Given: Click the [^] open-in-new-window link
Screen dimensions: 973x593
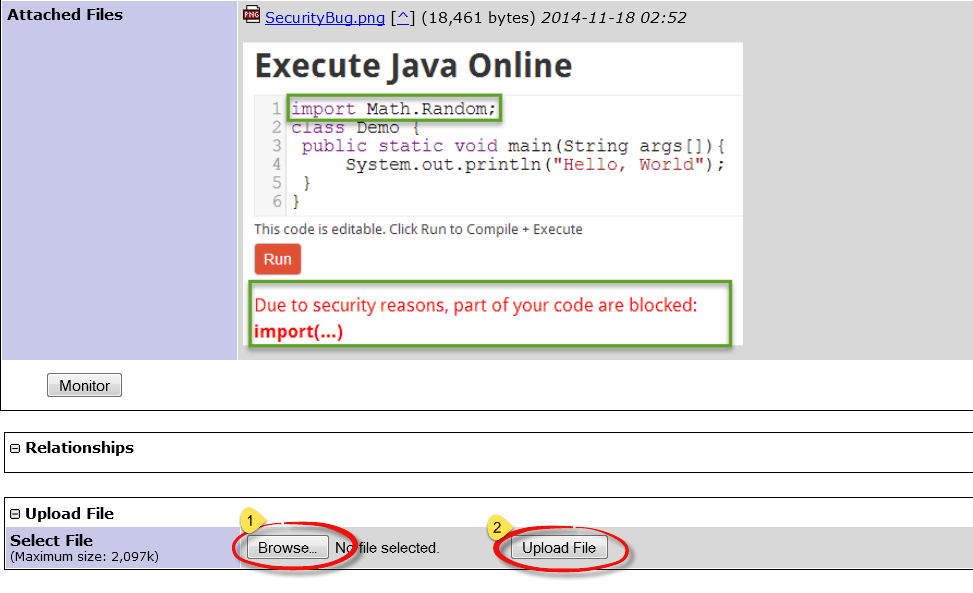Looking at the screenshot, I should (403, 18).
